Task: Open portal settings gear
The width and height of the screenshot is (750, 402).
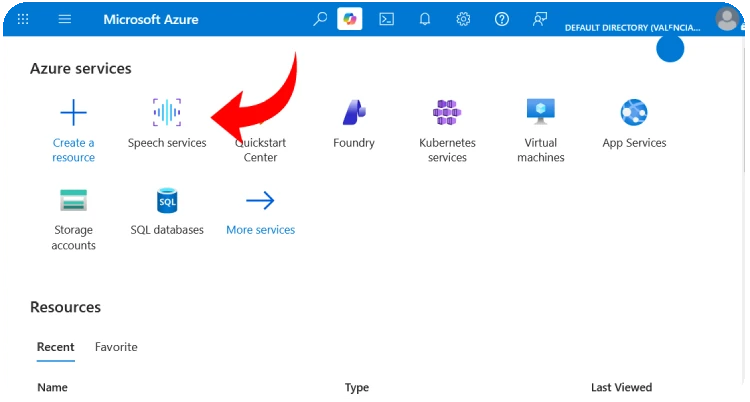Action: pos(463,19)
